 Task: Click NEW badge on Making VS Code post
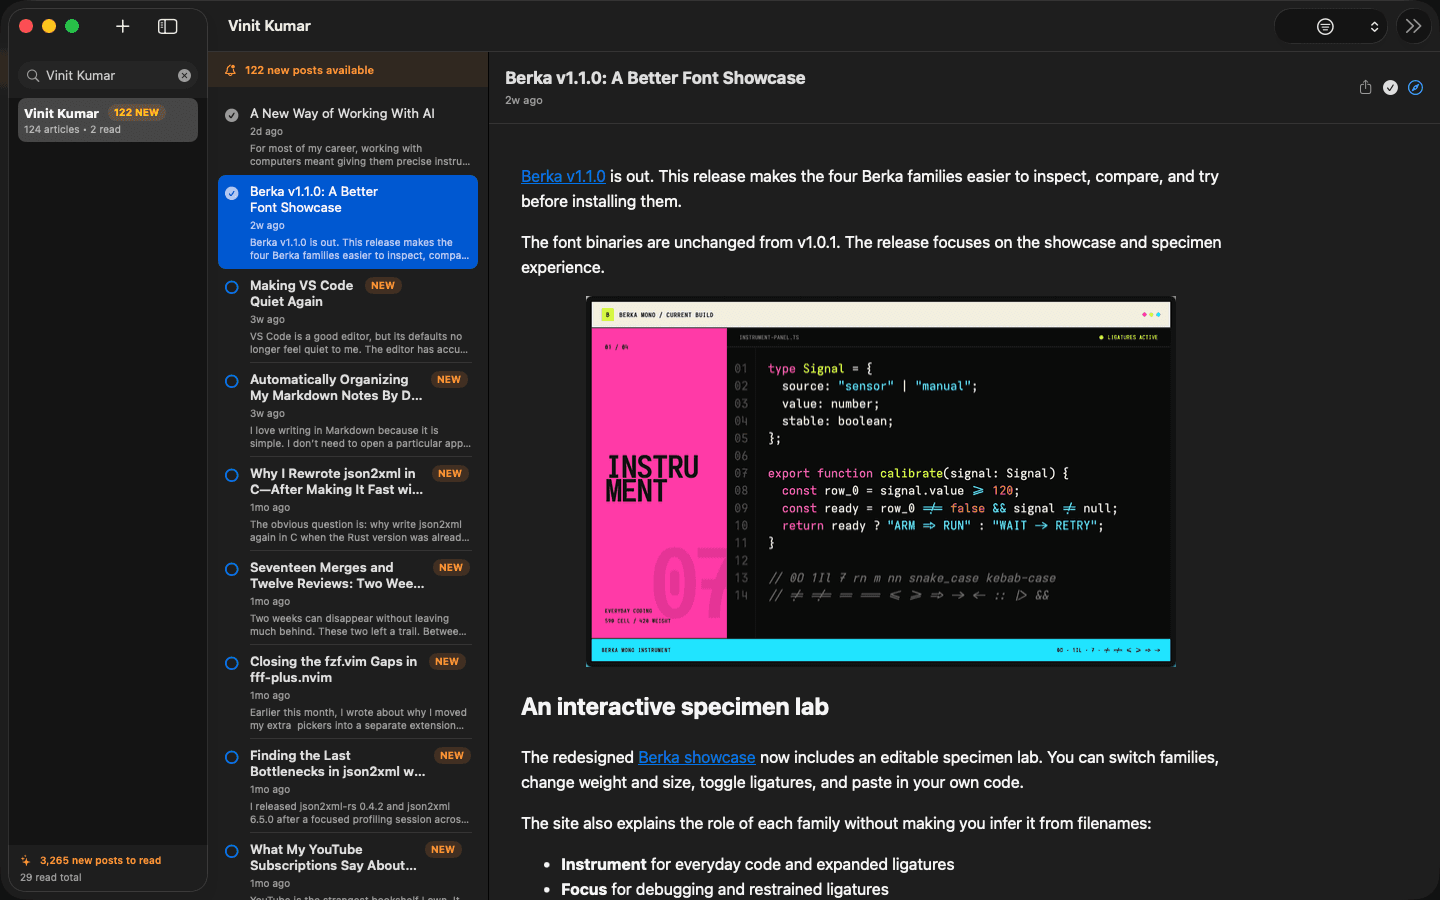[x=383, y=285]
